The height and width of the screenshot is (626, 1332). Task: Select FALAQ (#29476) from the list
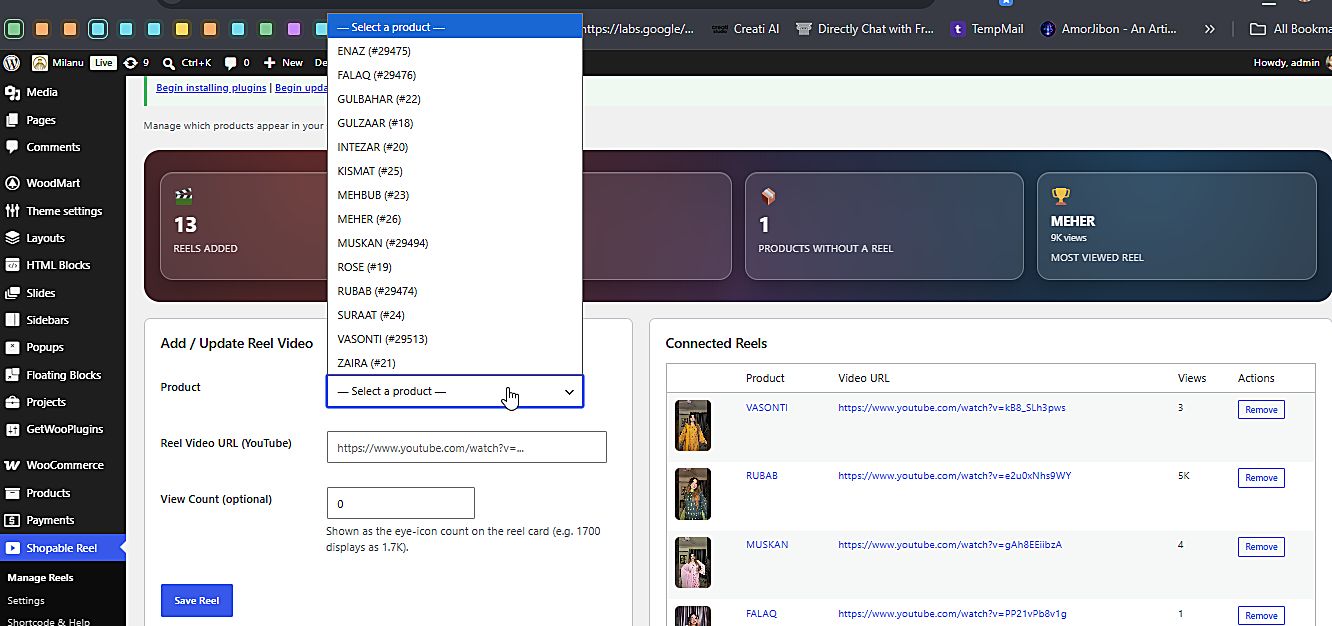[x=455, y=75]
